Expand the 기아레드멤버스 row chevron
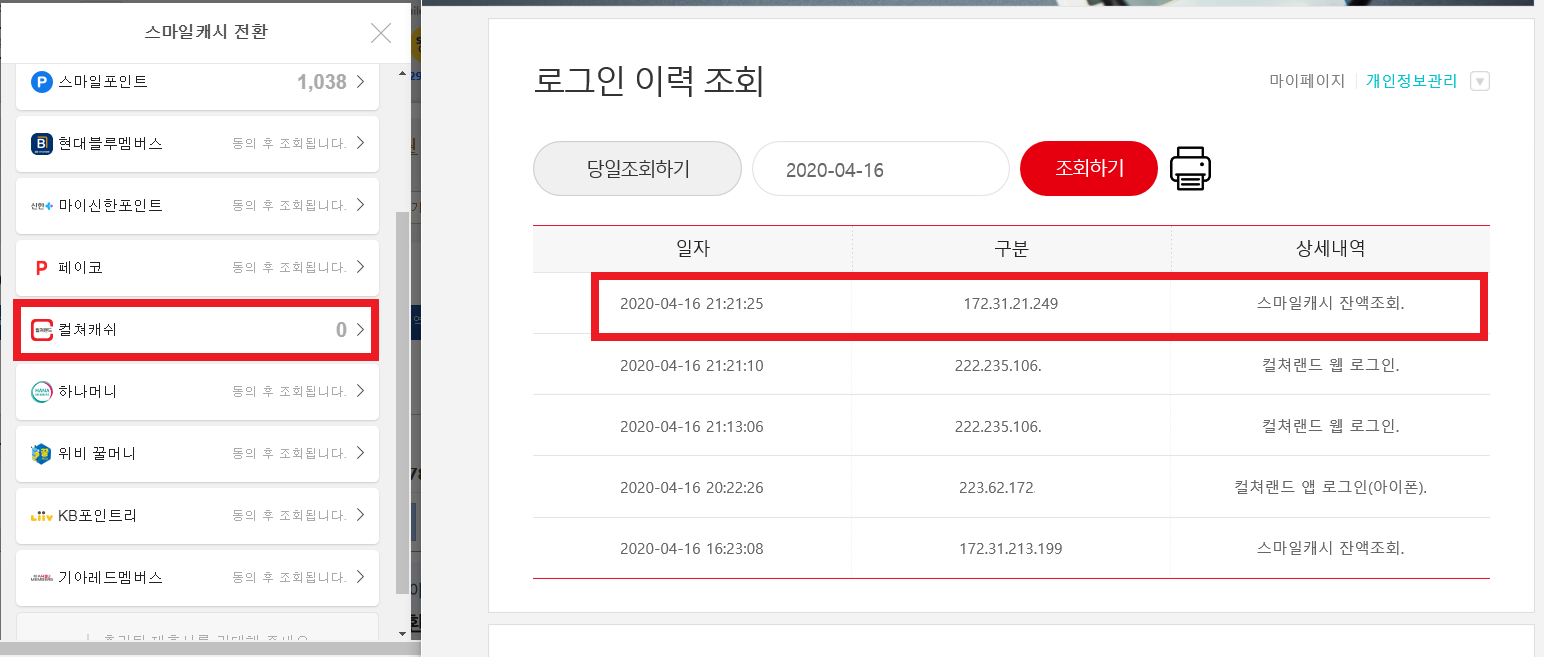 click(x=360, y=577)
